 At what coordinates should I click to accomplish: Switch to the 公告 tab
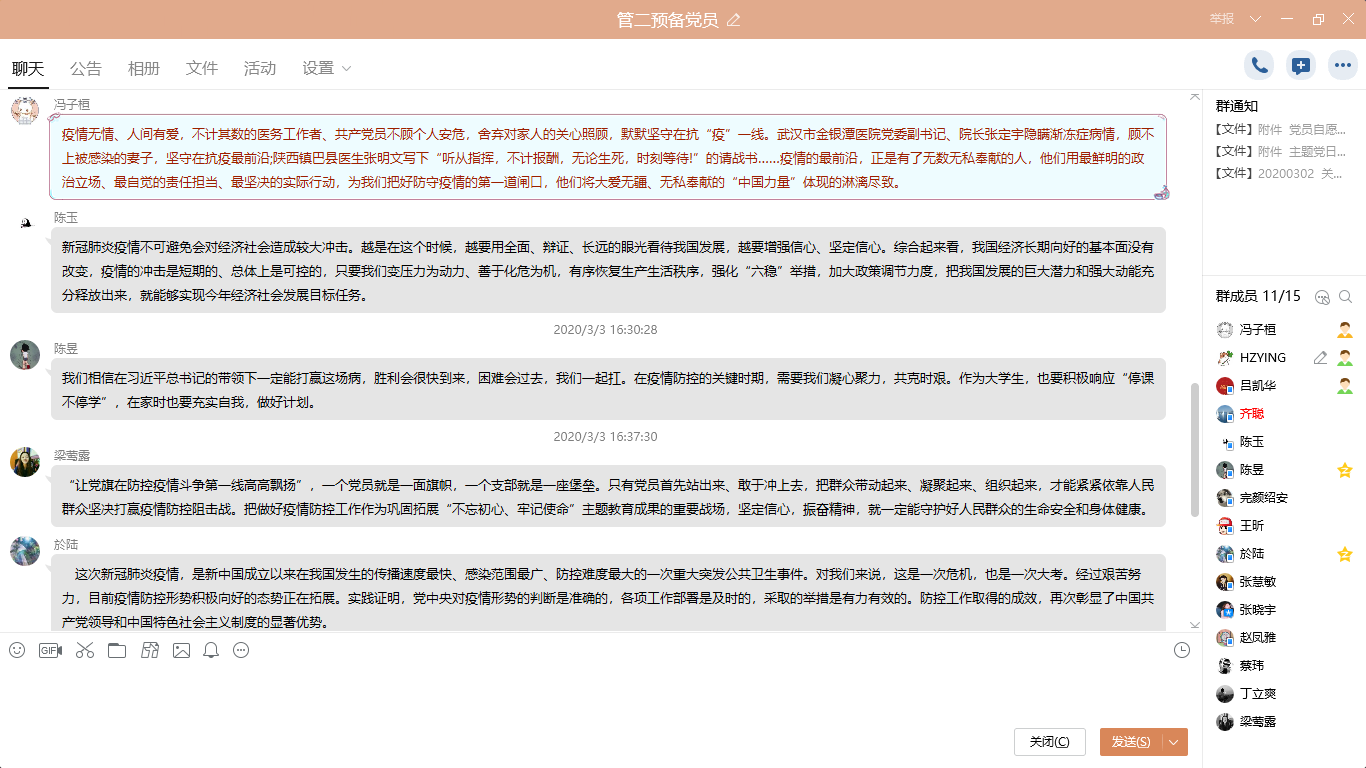[86, 69]
